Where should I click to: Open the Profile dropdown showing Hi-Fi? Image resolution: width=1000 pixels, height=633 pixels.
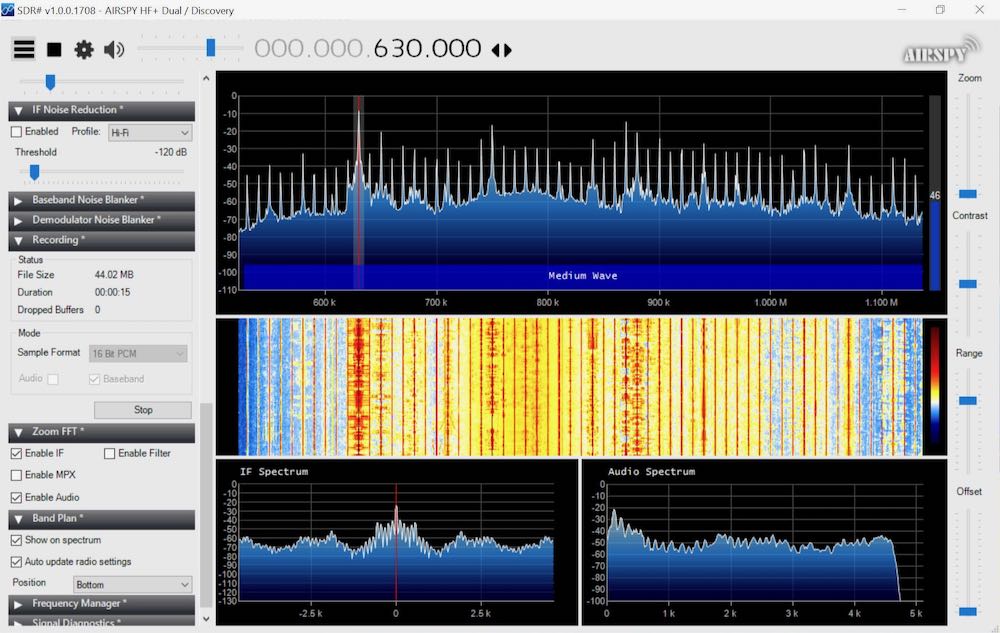click(x=149, y=131)
